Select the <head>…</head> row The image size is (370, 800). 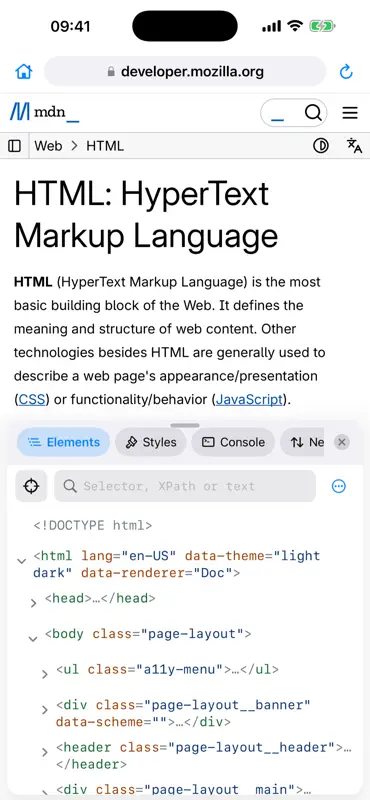100,598
